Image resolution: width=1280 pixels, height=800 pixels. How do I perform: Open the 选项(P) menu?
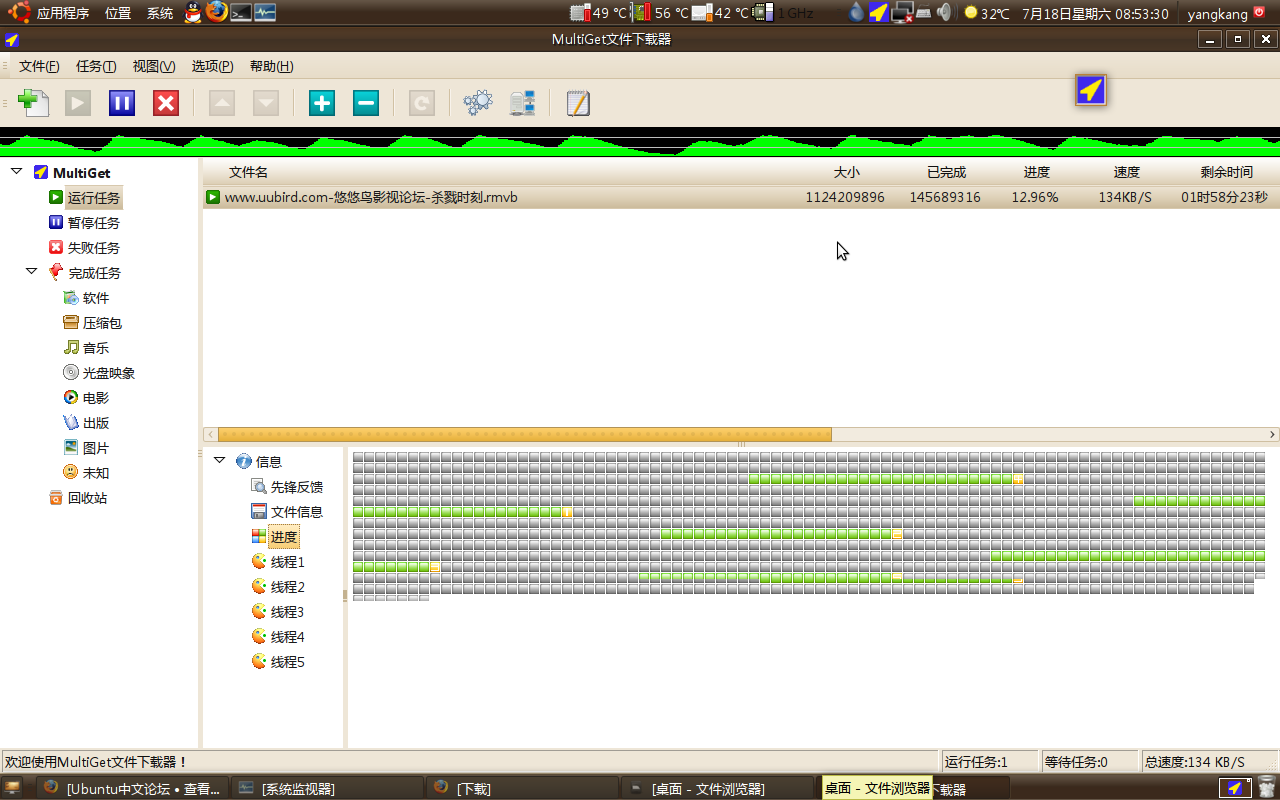tap(212, 66)
